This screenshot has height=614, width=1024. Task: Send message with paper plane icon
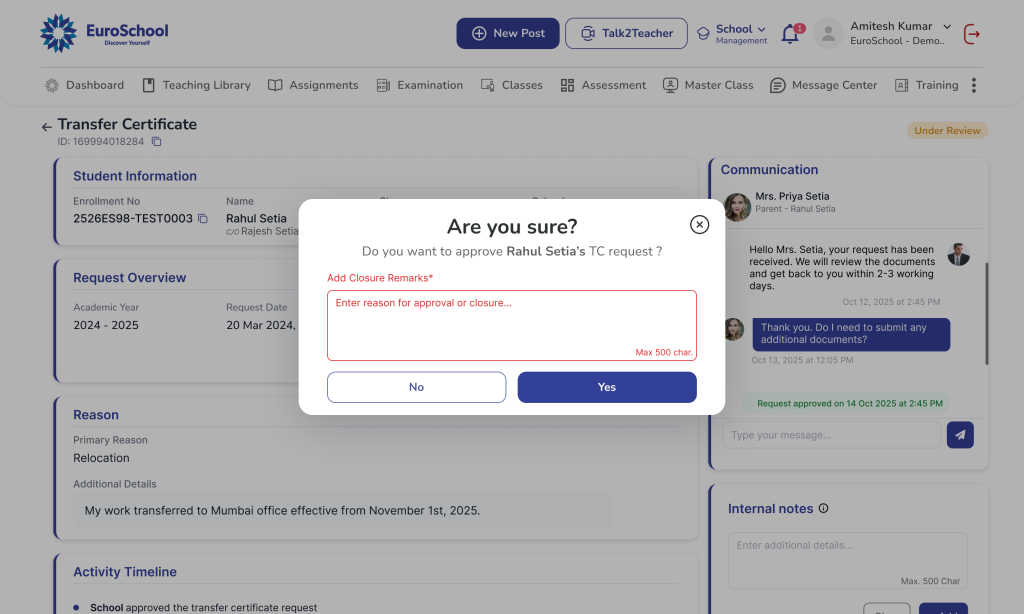(960, 435)
